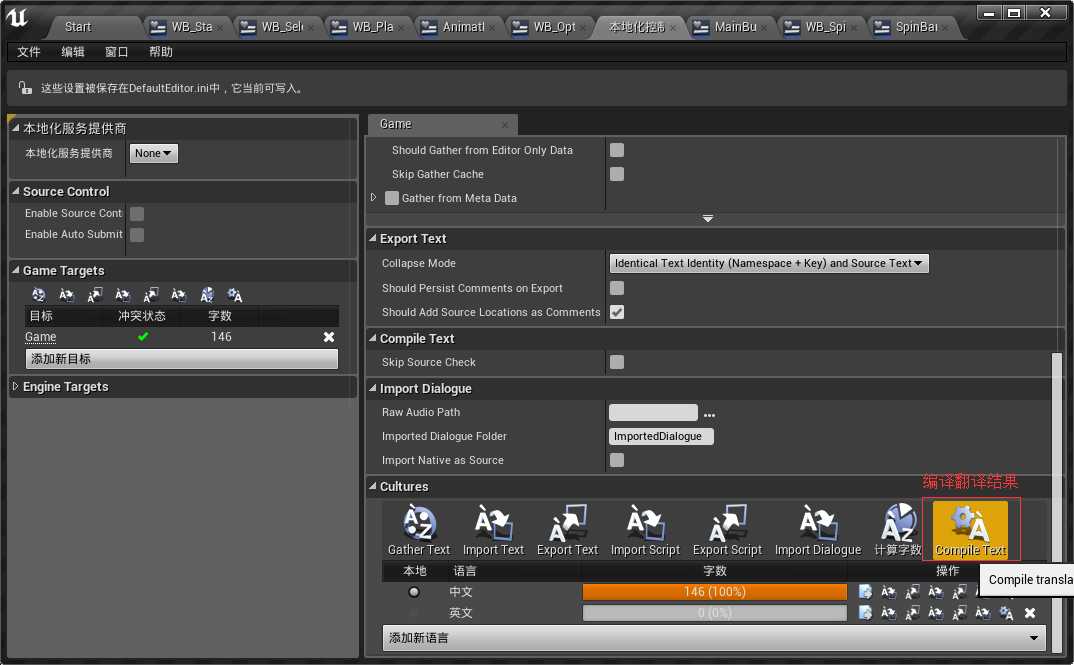Toggle Skip Source Check checkbox
The width and height of the screenshot is (1074, 665).
[x=617, y=362]
